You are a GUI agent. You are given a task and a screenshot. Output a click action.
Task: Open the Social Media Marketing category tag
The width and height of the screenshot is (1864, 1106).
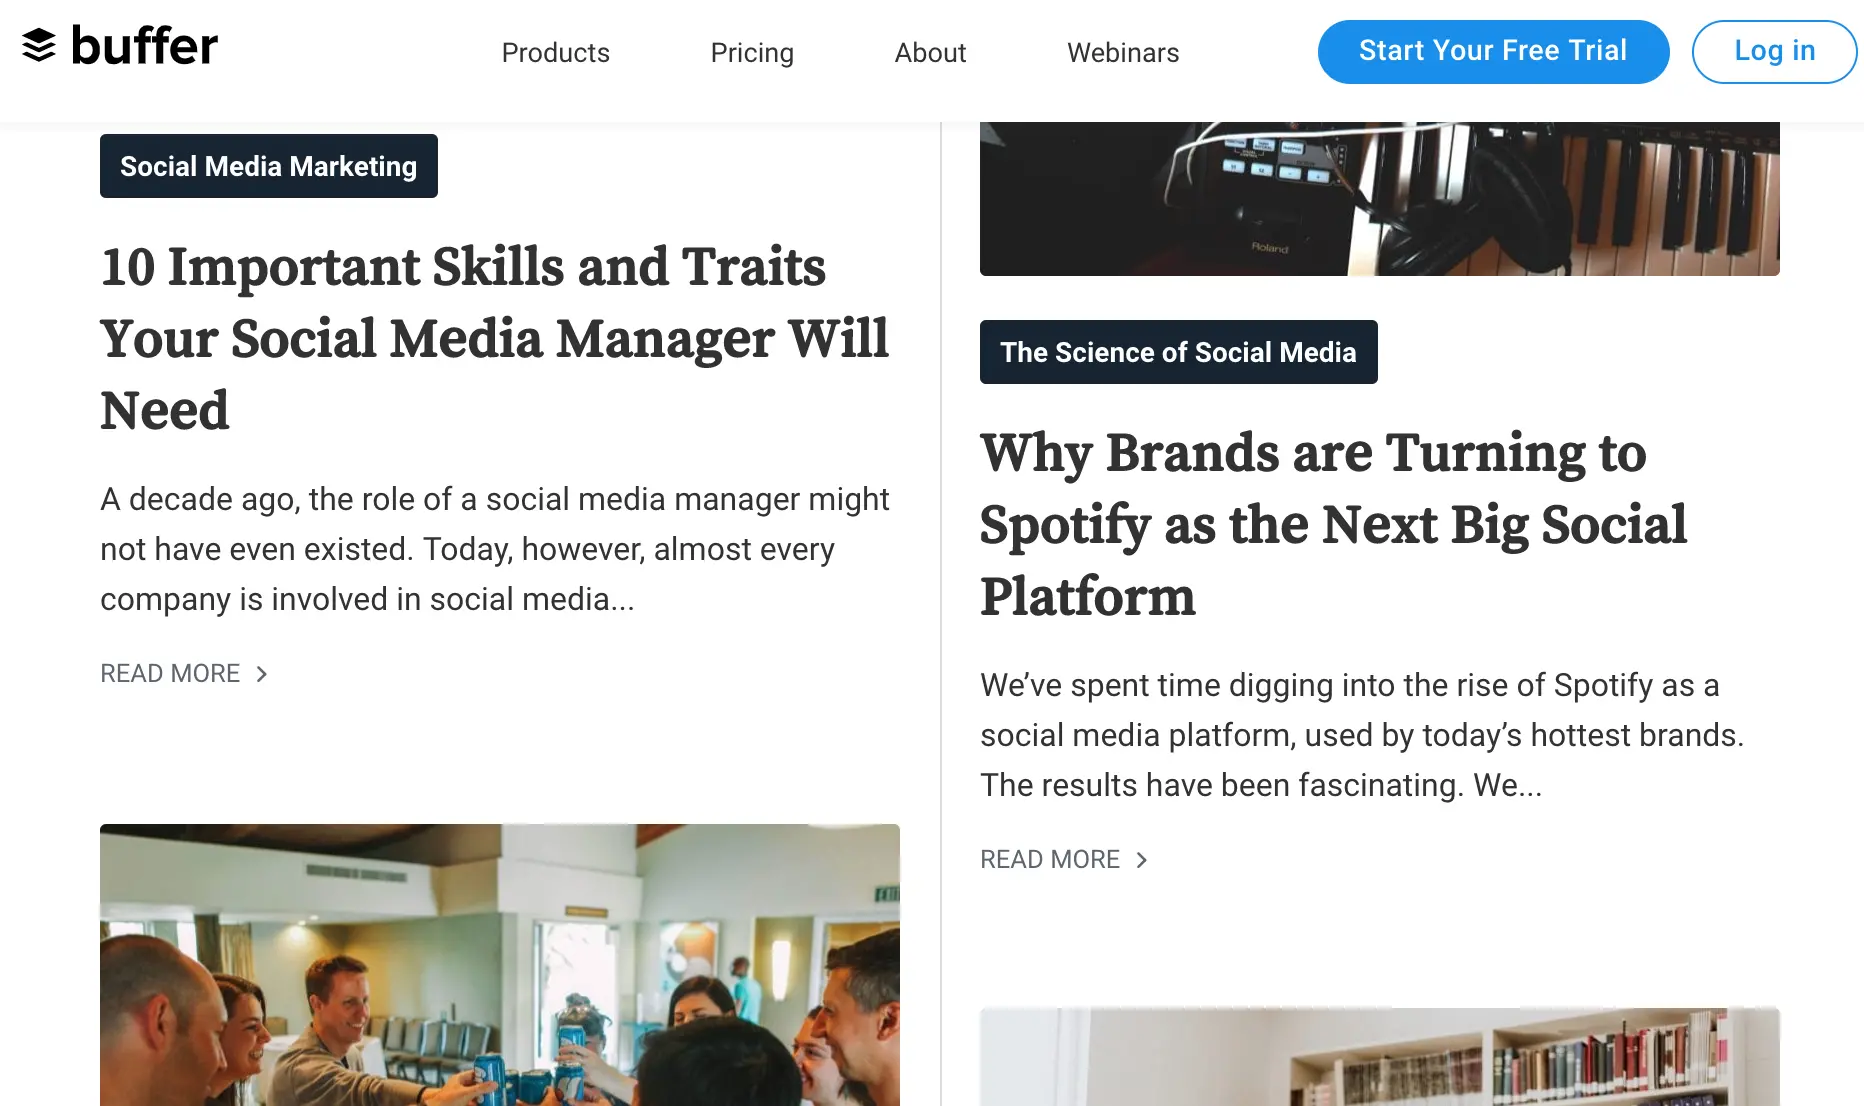[x=268, y=166]
